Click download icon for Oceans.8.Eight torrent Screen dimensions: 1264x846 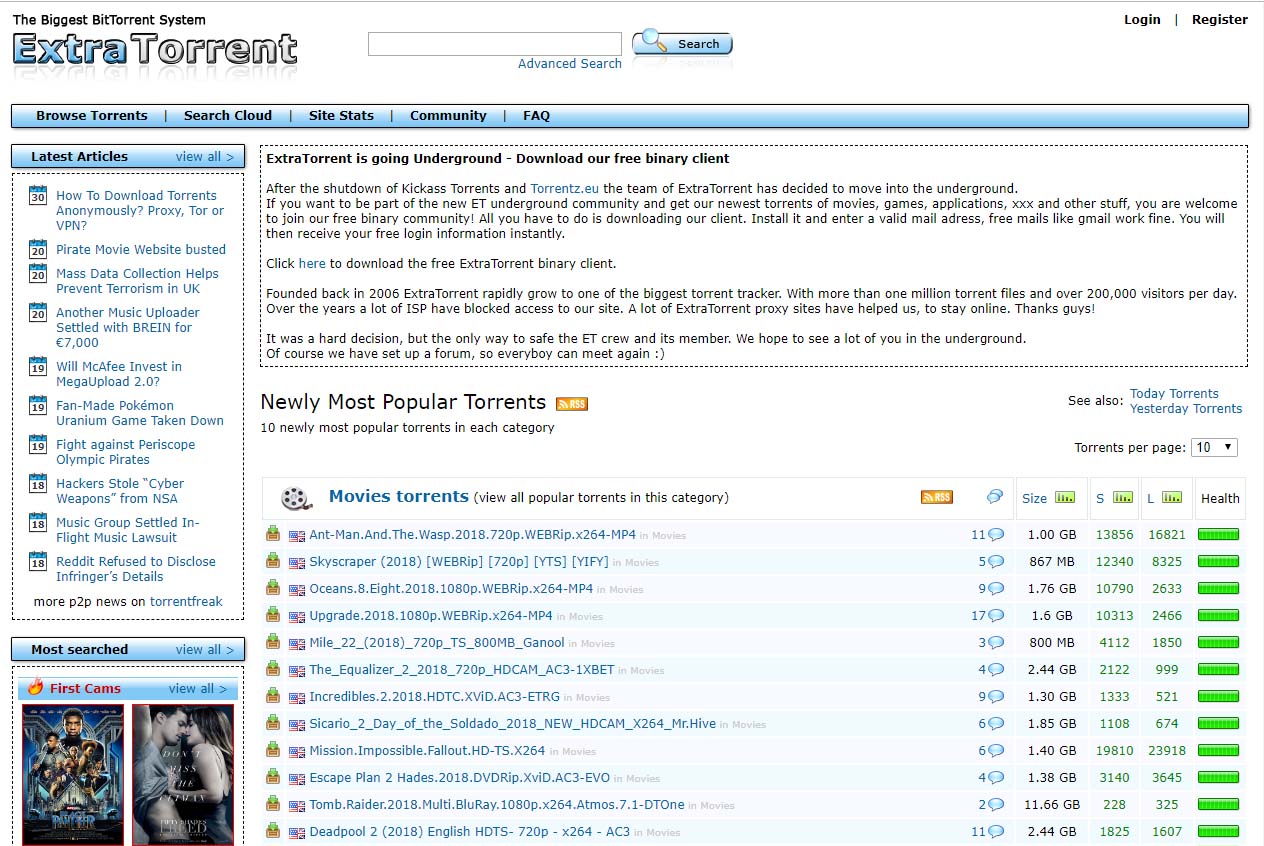[x=273, y=588]
